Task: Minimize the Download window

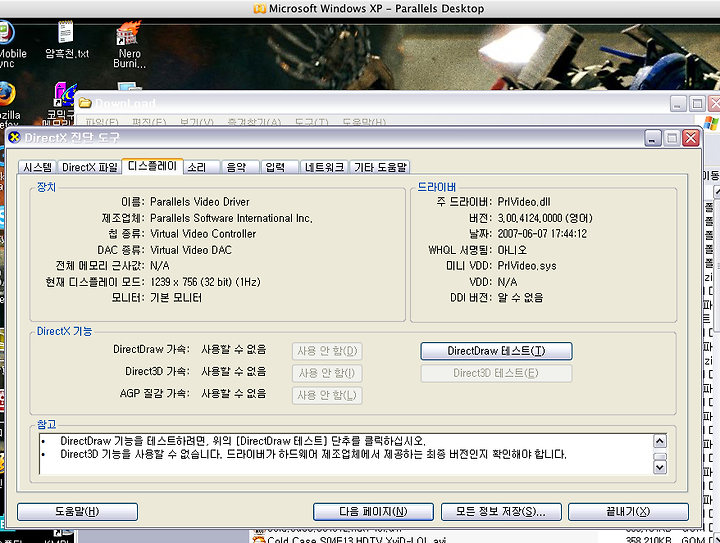Action: [x=678, y=104]
